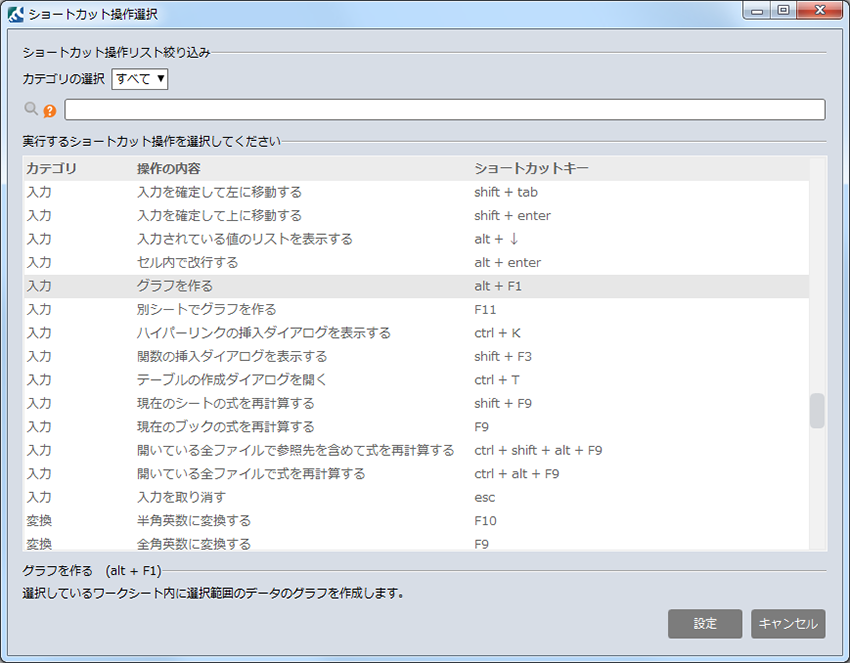This screenshot has height=663, width=850.
Task: Select row セル内で改行する
Action: pos(416,262)
